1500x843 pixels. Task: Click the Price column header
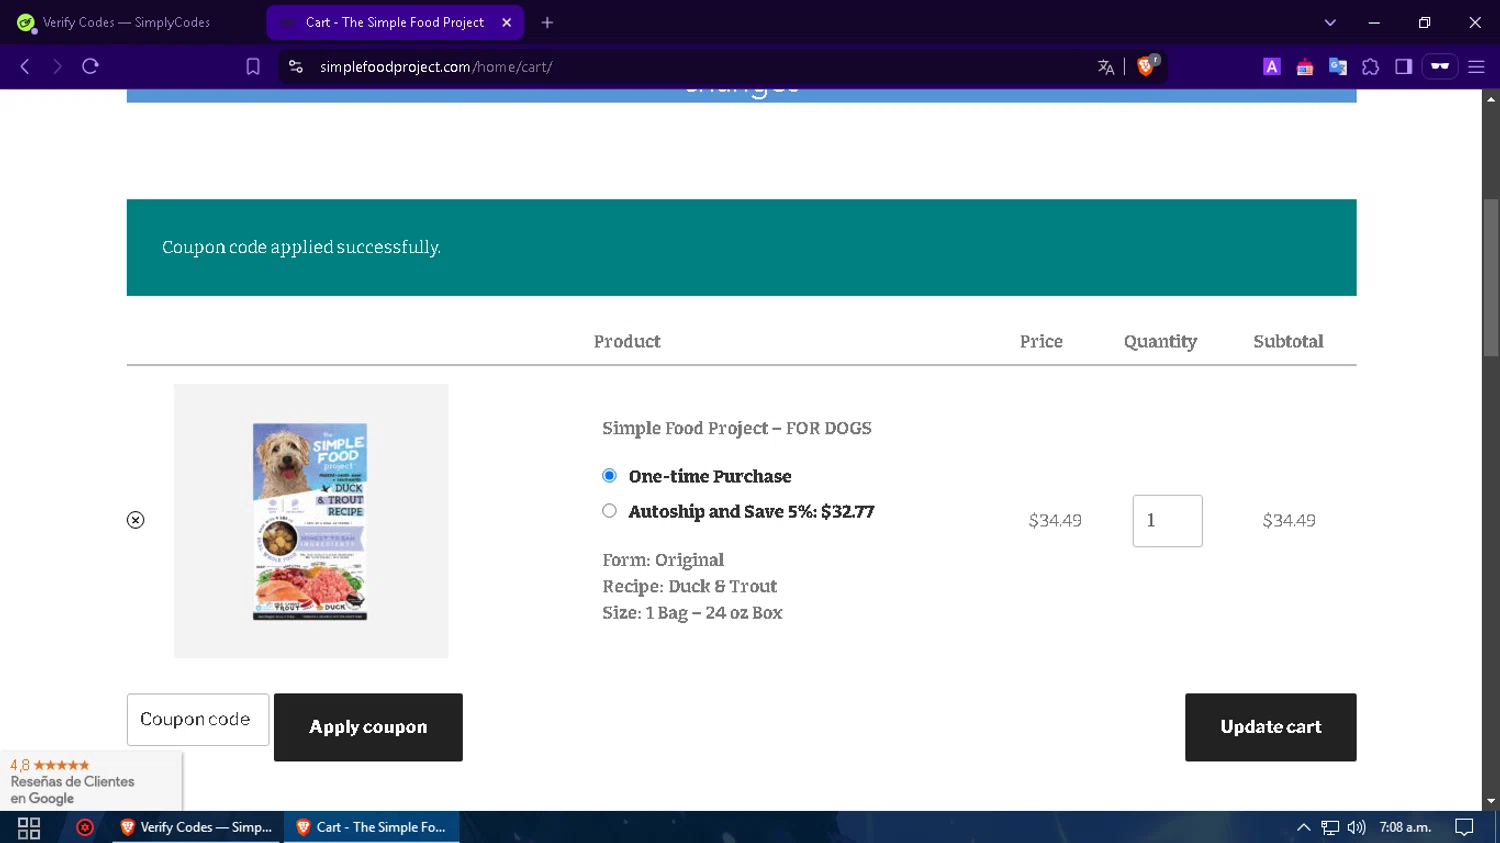[x=1041, y=342]
